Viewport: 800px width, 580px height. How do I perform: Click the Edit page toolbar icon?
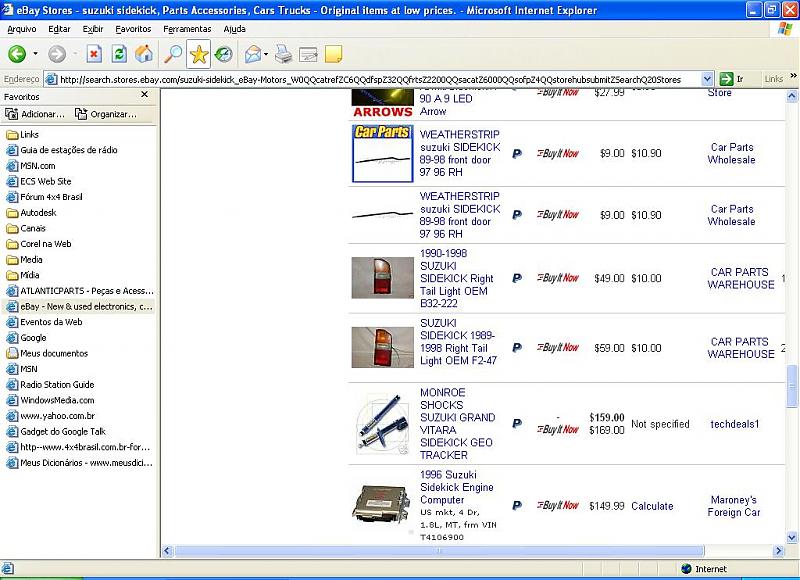point(308,54)
